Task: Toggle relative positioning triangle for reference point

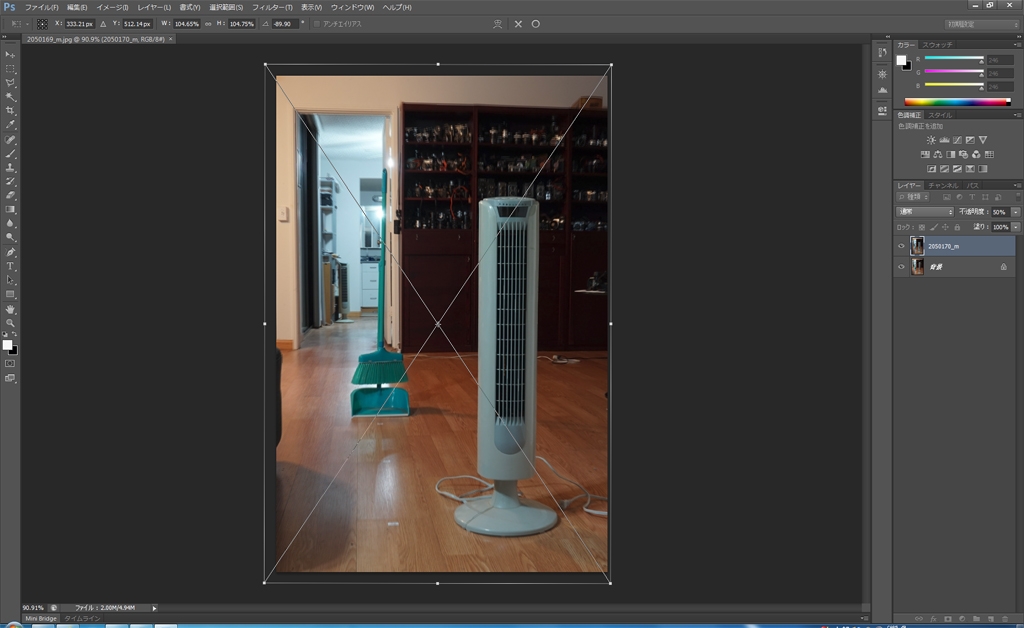Action: [x=103, y=24]
